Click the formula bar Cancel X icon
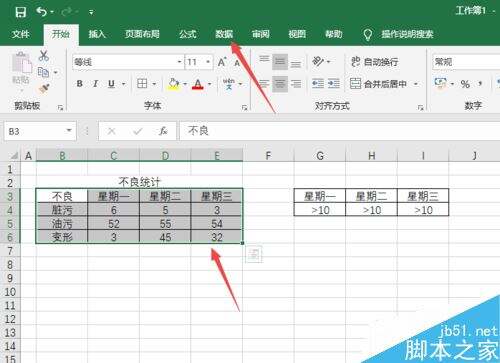The height and width of the screenshot is (363, 500). 112,131
